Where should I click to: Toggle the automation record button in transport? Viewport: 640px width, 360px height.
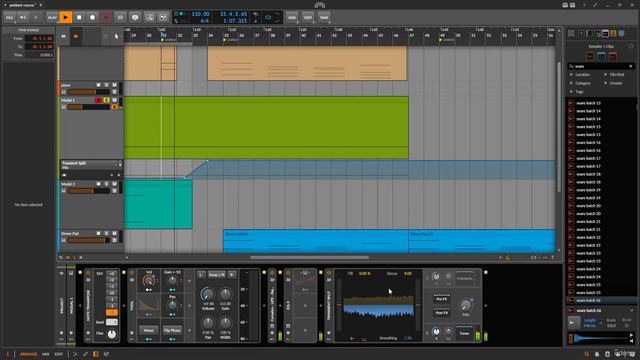click(x=106, y=18)
